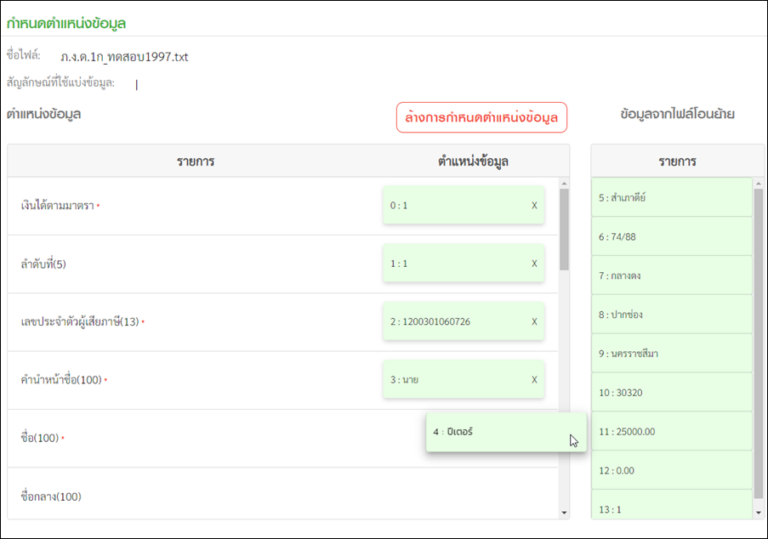768x539 pixels.
Task: Remove the '2 : 1200301060726' mapping with X
Action: tap(534, 322)
